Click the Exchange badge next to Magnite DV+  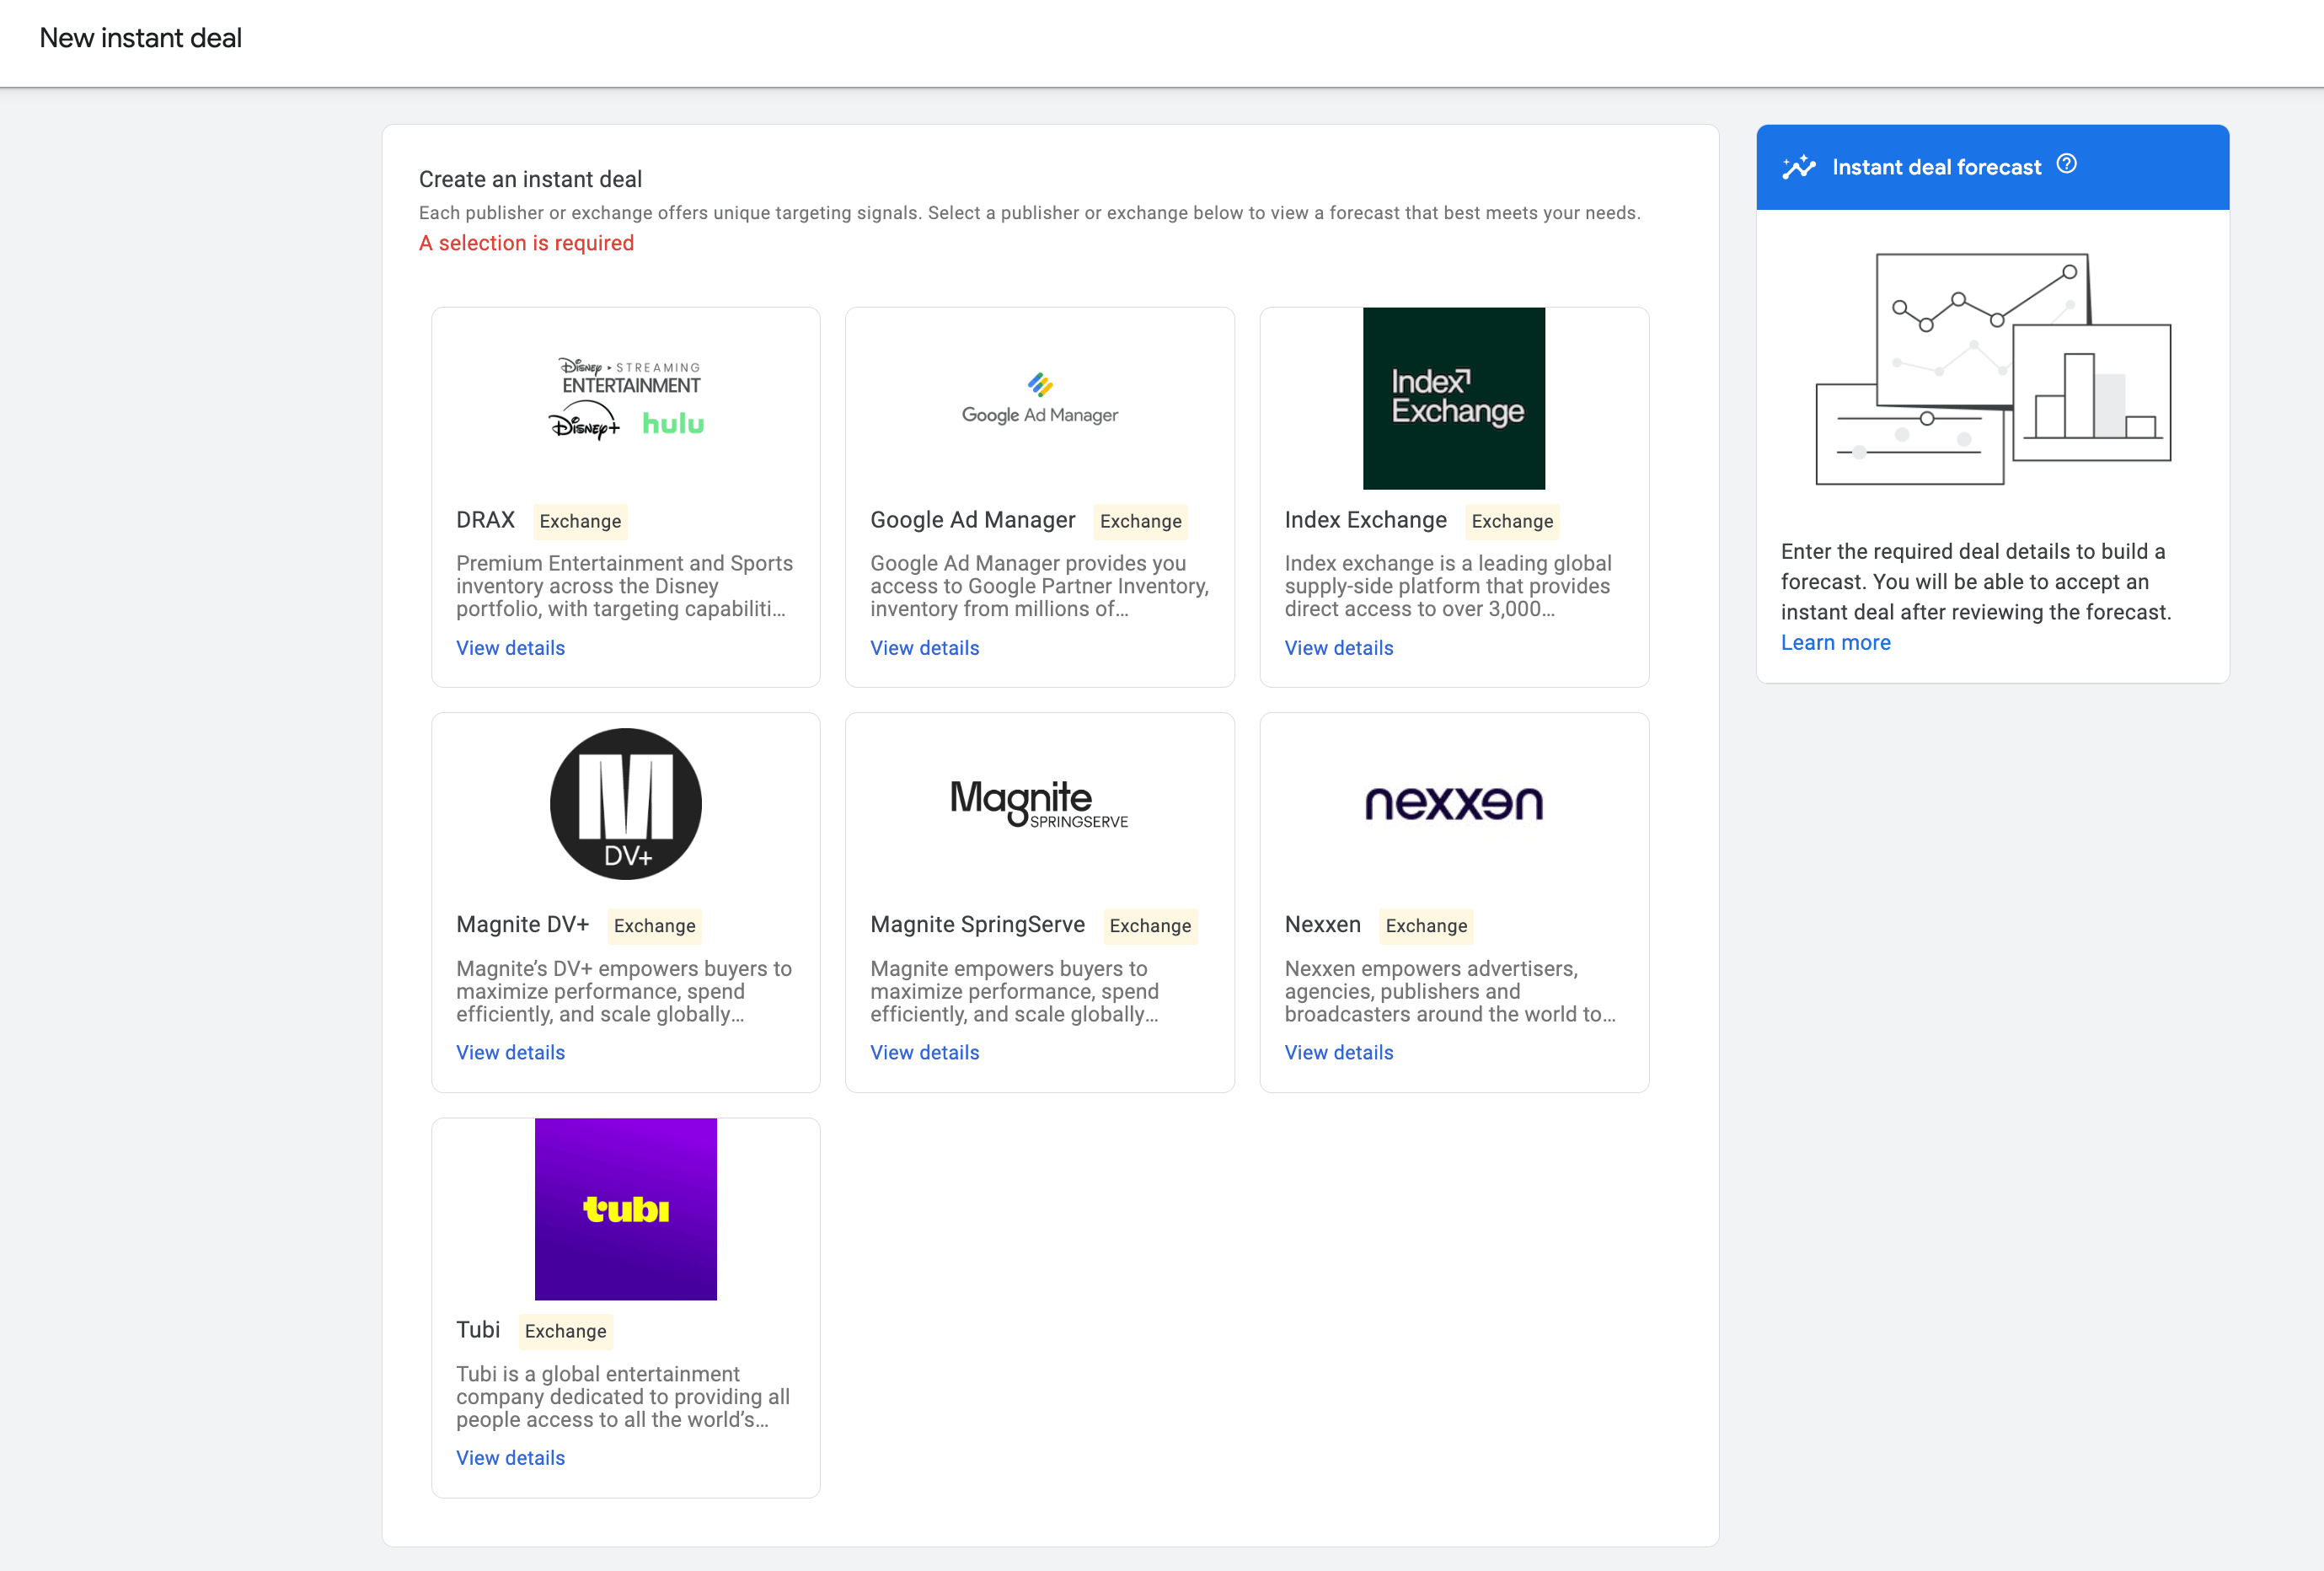coord(655,926)
